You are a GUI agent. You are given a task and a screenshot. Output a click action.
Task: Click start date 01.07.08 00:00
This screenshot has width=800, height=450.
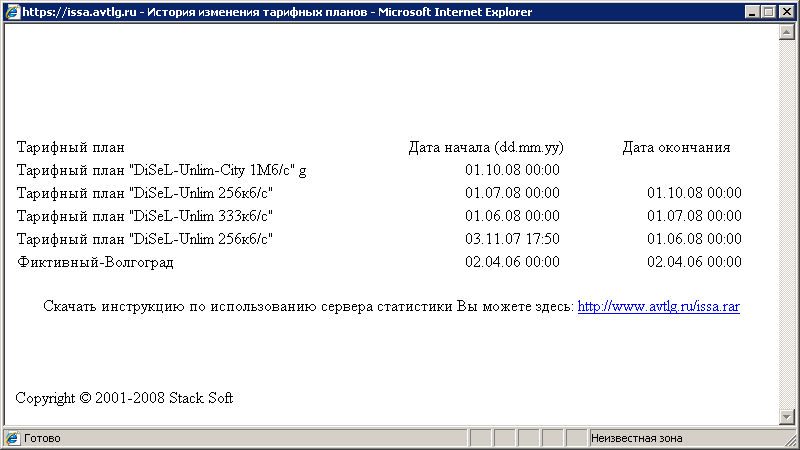pos(512,193)
